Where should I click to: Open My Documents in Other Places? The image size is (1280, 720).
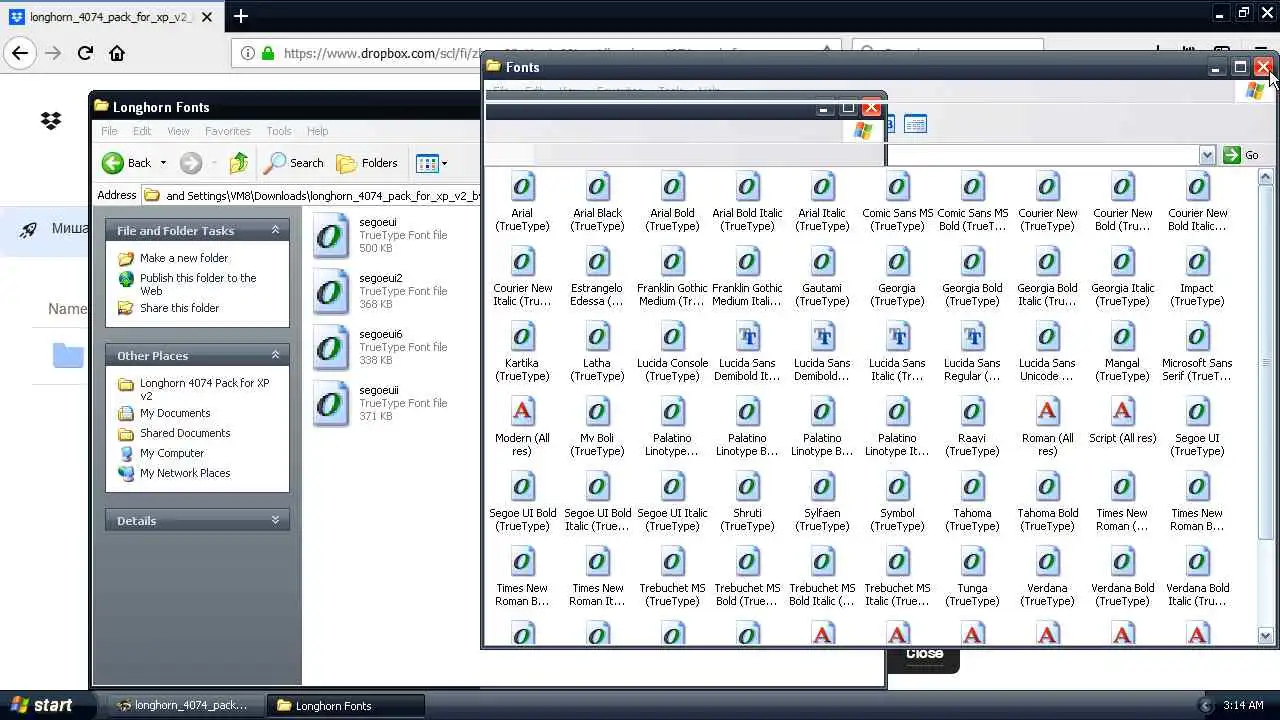coord(175,413)
